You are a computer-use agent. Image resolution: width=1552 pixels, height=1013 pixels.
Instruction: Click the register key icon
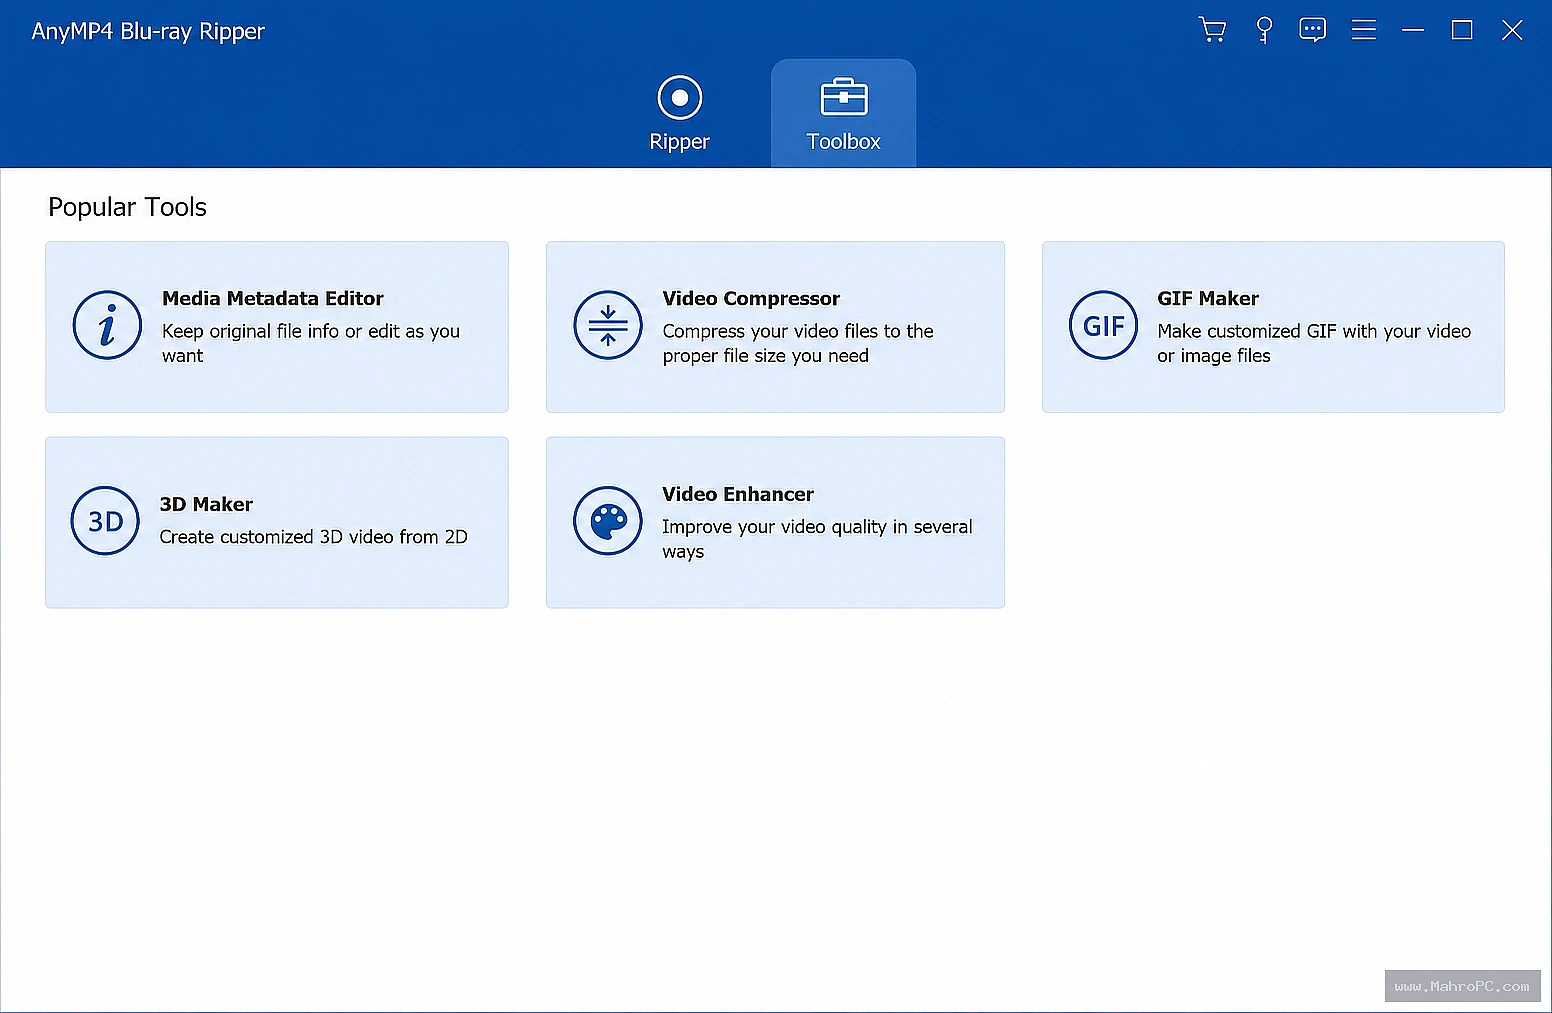[1264, 30]
